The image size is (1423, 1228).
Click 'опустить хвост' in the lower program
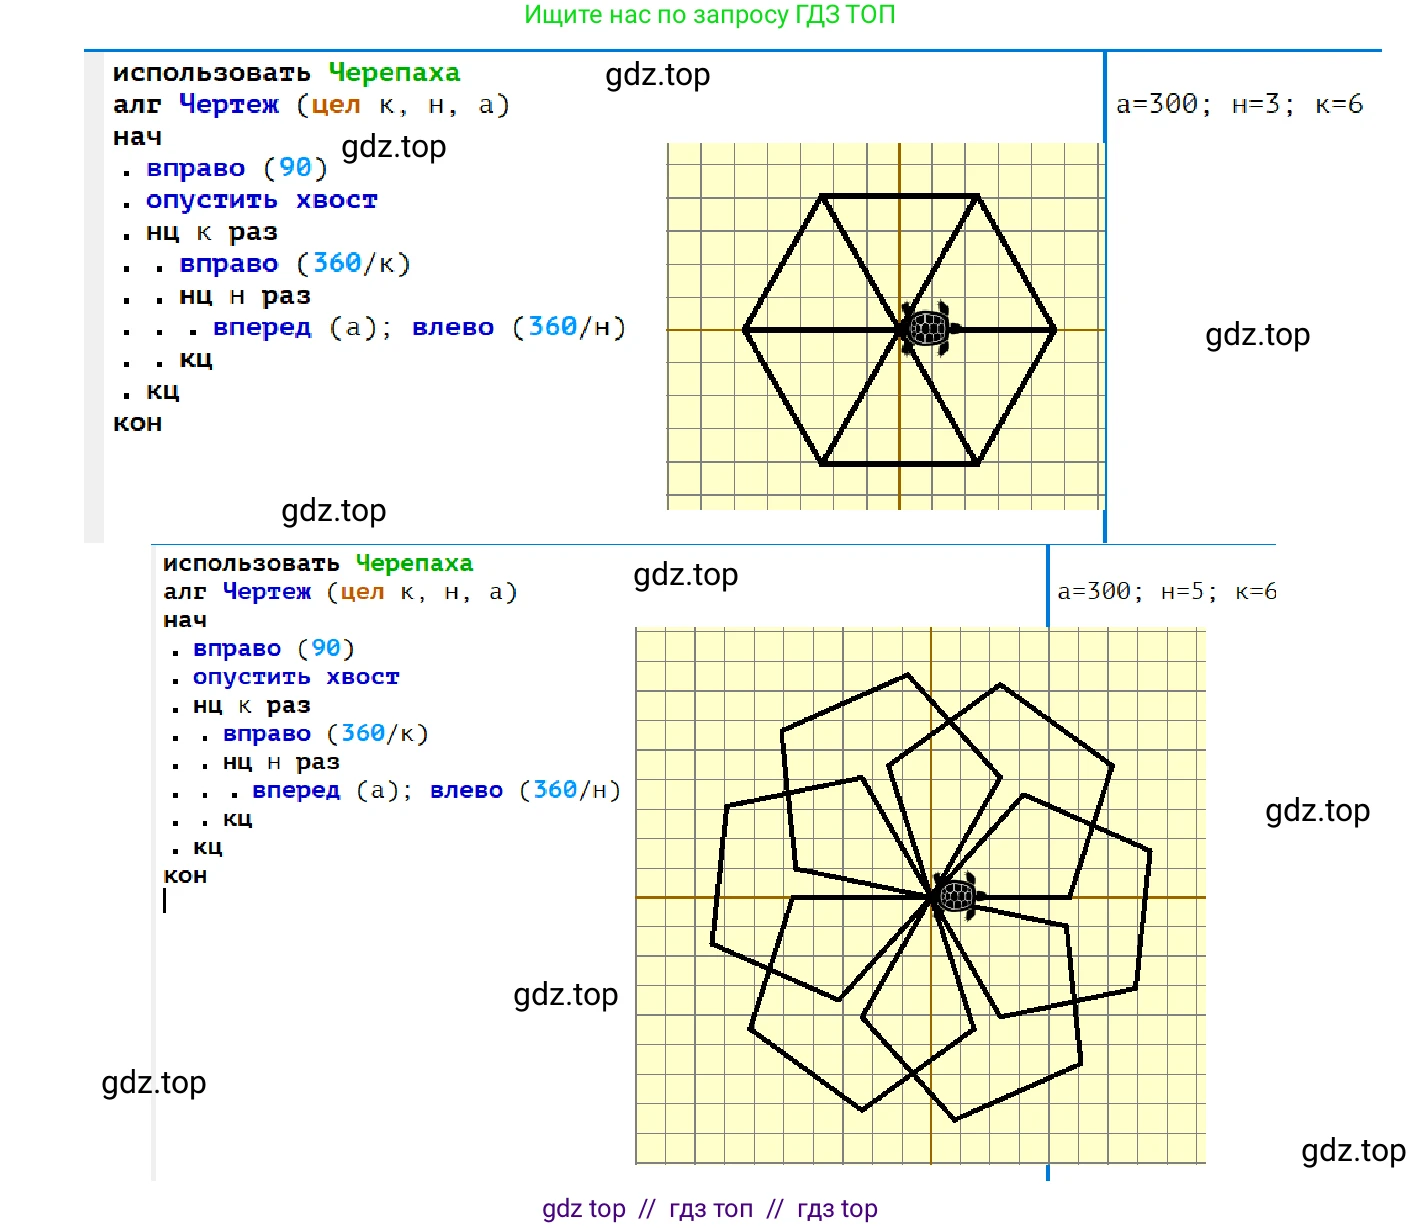tap(296, 677)
